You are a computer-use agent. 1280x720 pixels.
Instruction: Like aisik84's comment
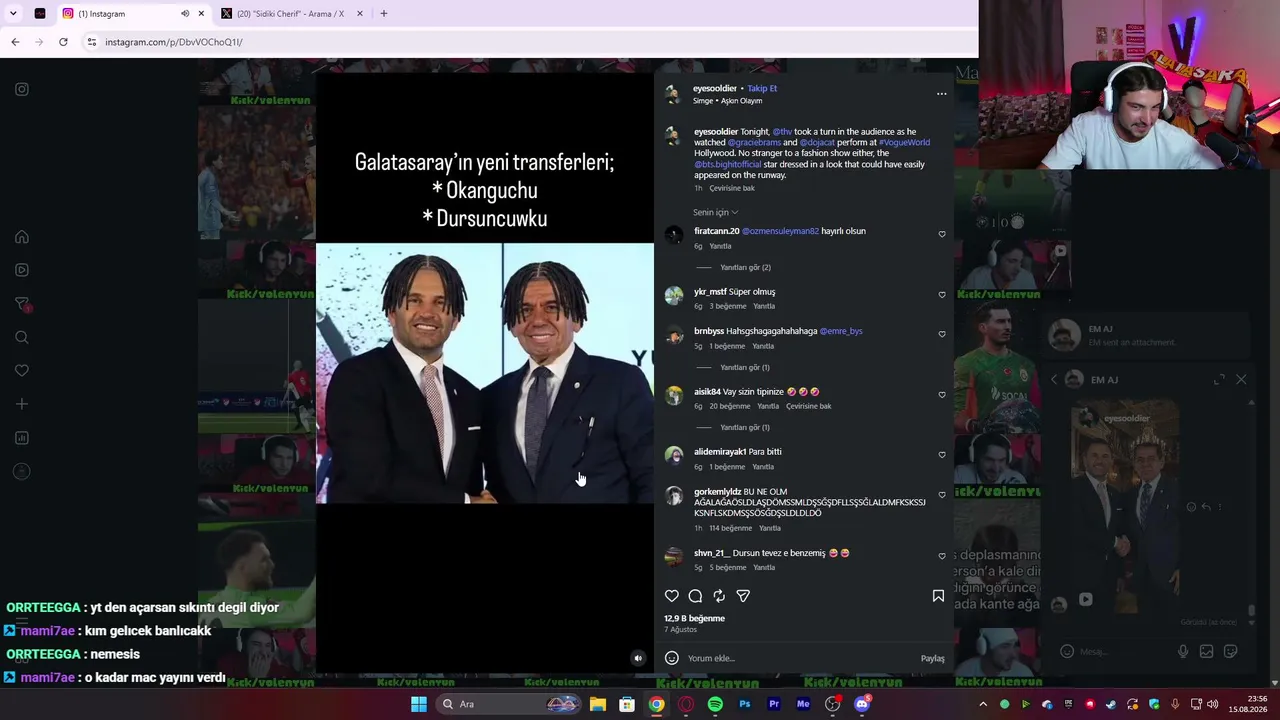(x=942, y=395)
